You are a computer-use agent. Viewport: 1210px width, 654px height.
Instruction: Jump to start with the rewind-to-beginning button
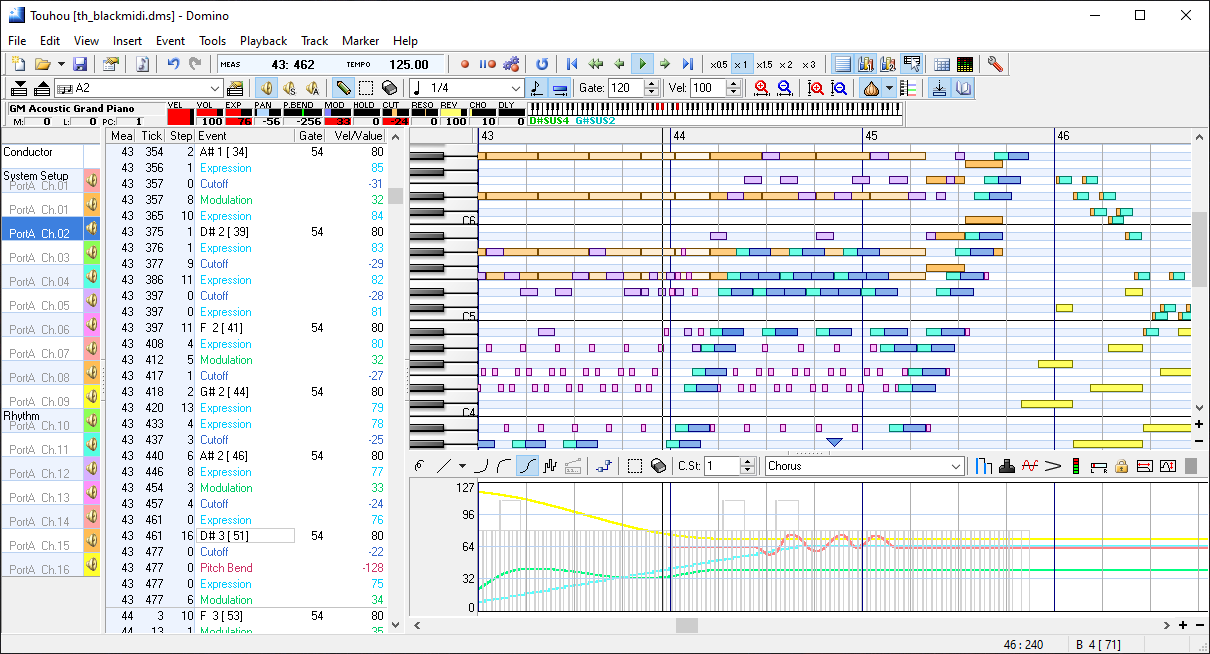(572, 64)
